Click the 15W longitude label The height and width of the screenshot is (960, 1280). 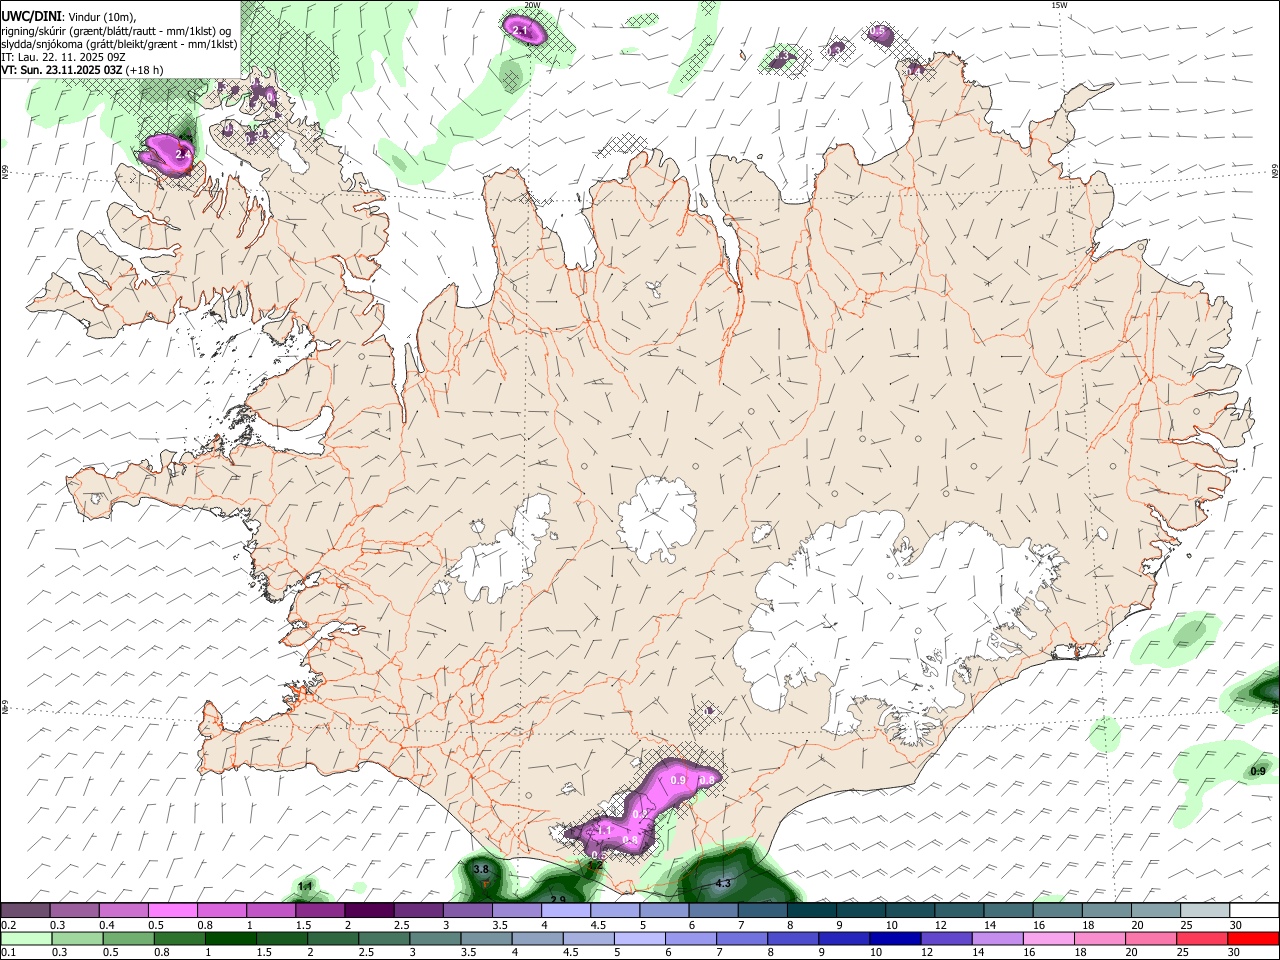pos(1059,5)
